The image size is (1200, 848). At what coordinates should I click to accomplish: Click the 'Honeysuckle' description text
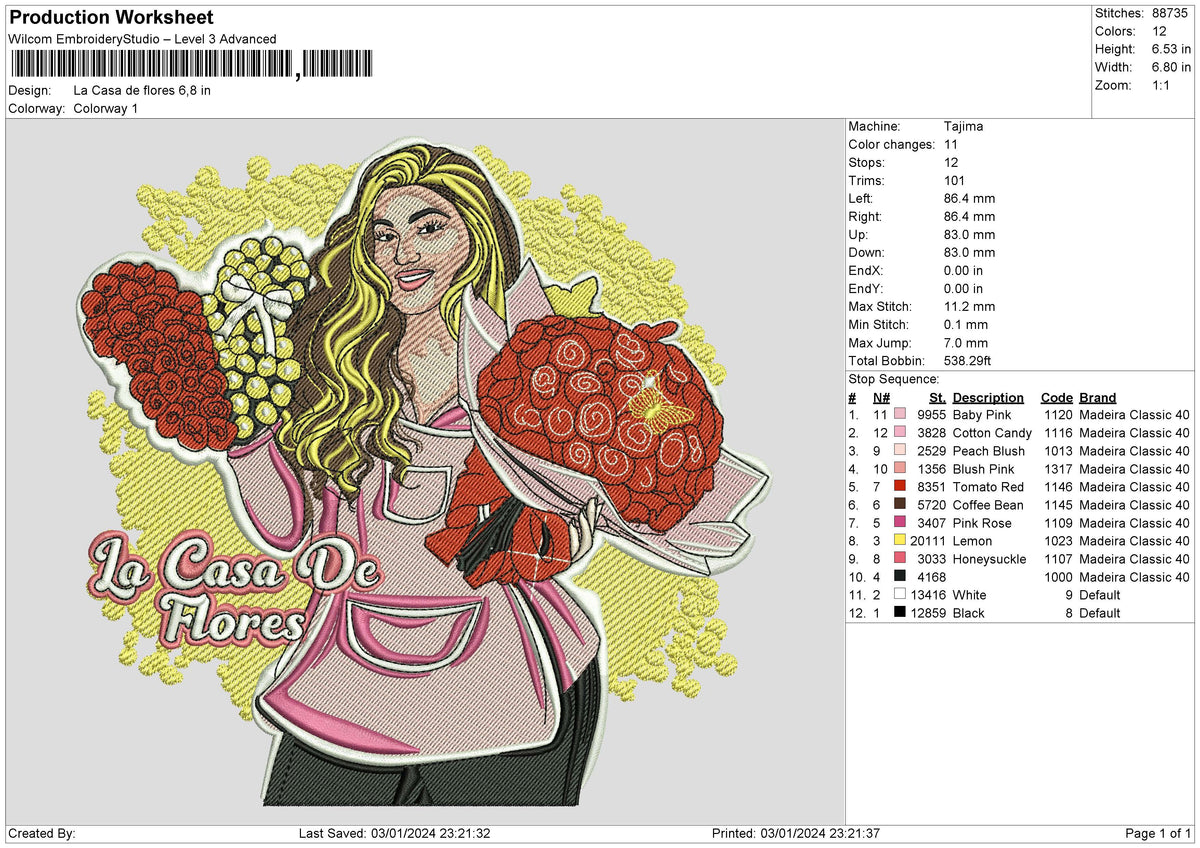[989, 558]
